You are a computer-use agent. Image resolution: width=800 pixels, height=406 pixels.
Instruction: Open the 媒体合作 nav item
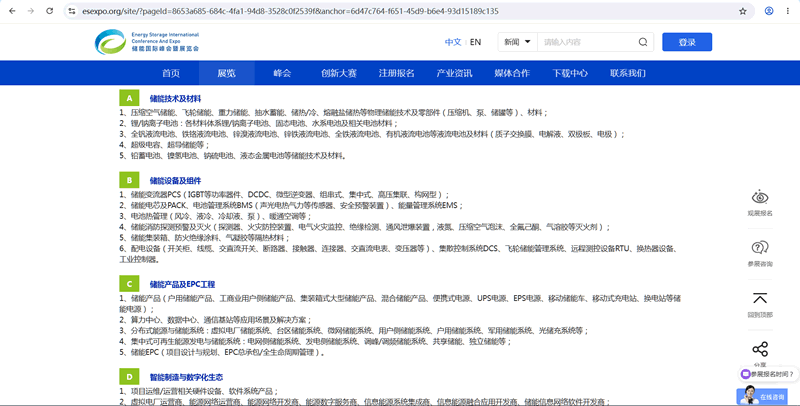(512, 73)
